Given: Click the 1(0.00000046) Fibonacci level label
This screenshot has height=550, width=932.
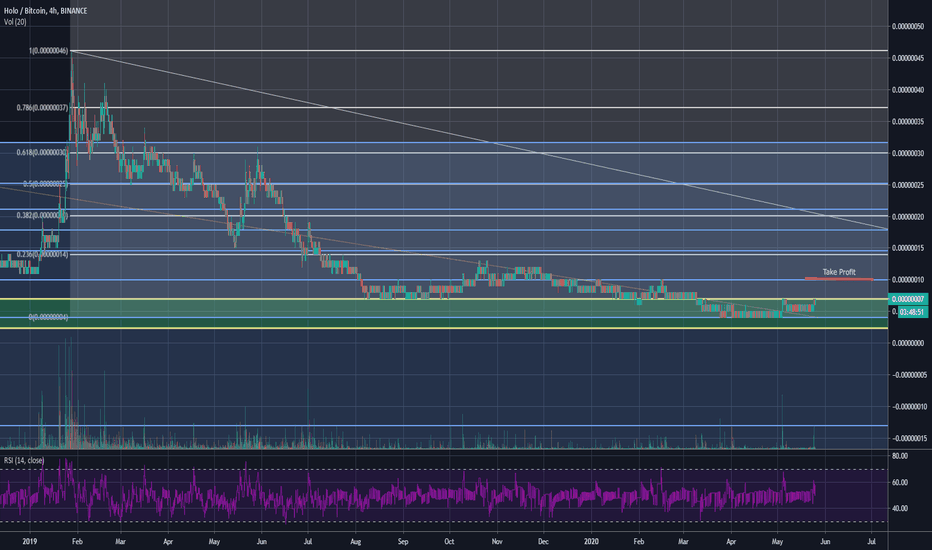Looking at the screenshot, I should point(48,51).
